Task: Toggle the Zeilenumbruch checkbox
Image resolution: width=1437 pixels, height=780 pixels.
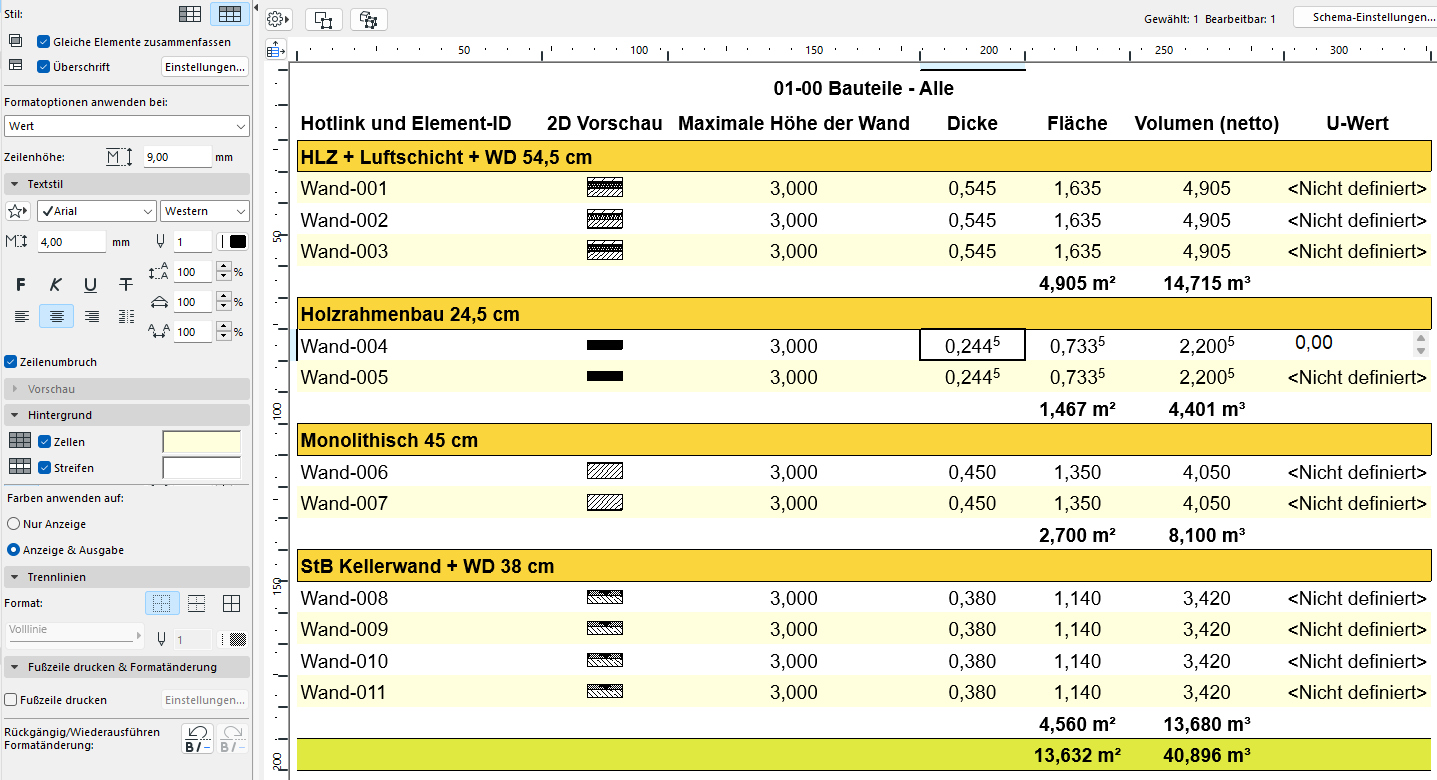Action: (x=11, y=362)
